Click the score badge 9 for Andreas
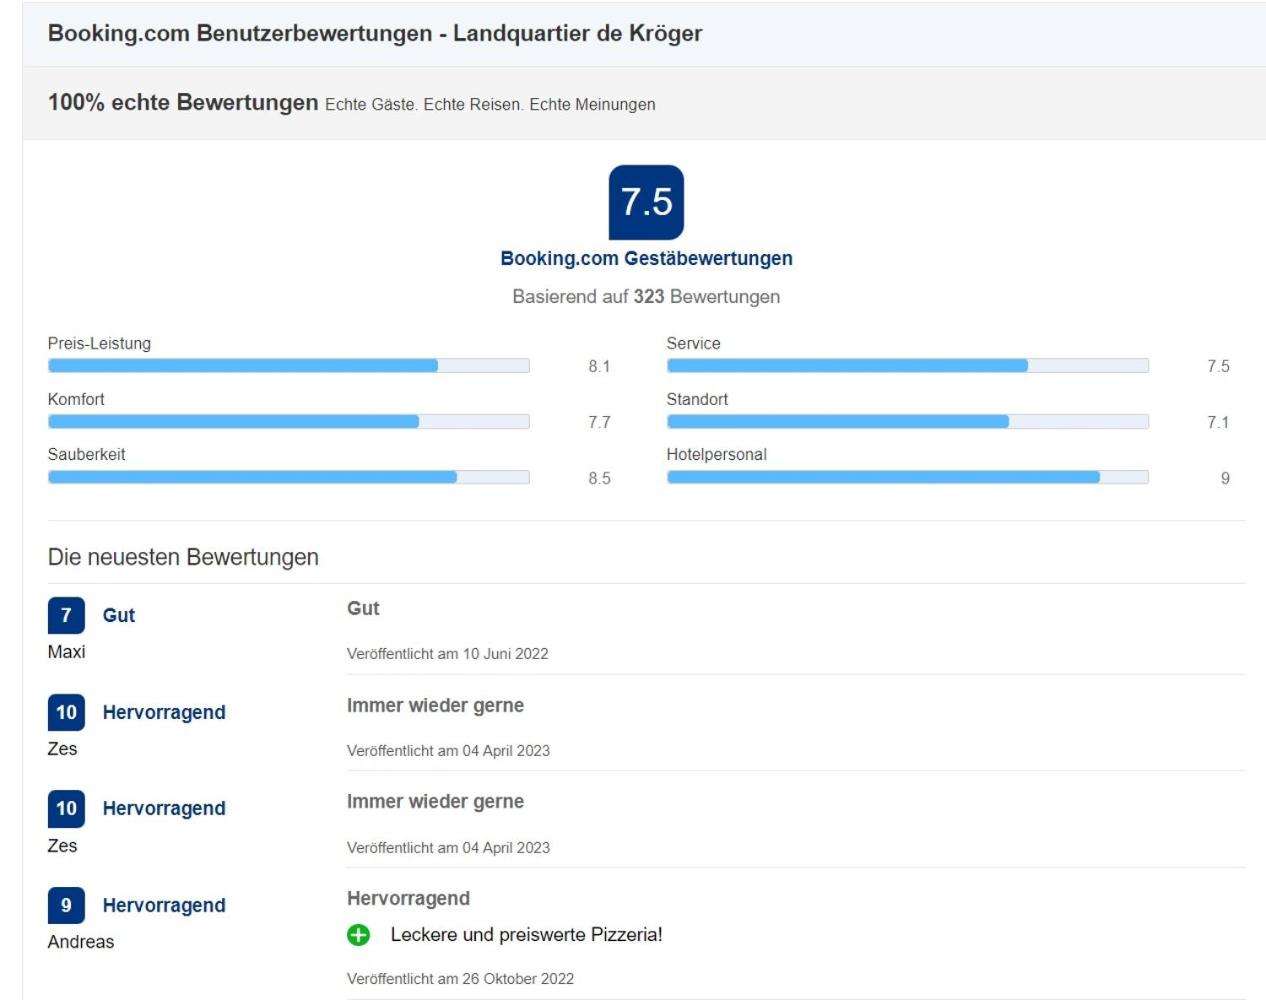 [x=66, y=905]
